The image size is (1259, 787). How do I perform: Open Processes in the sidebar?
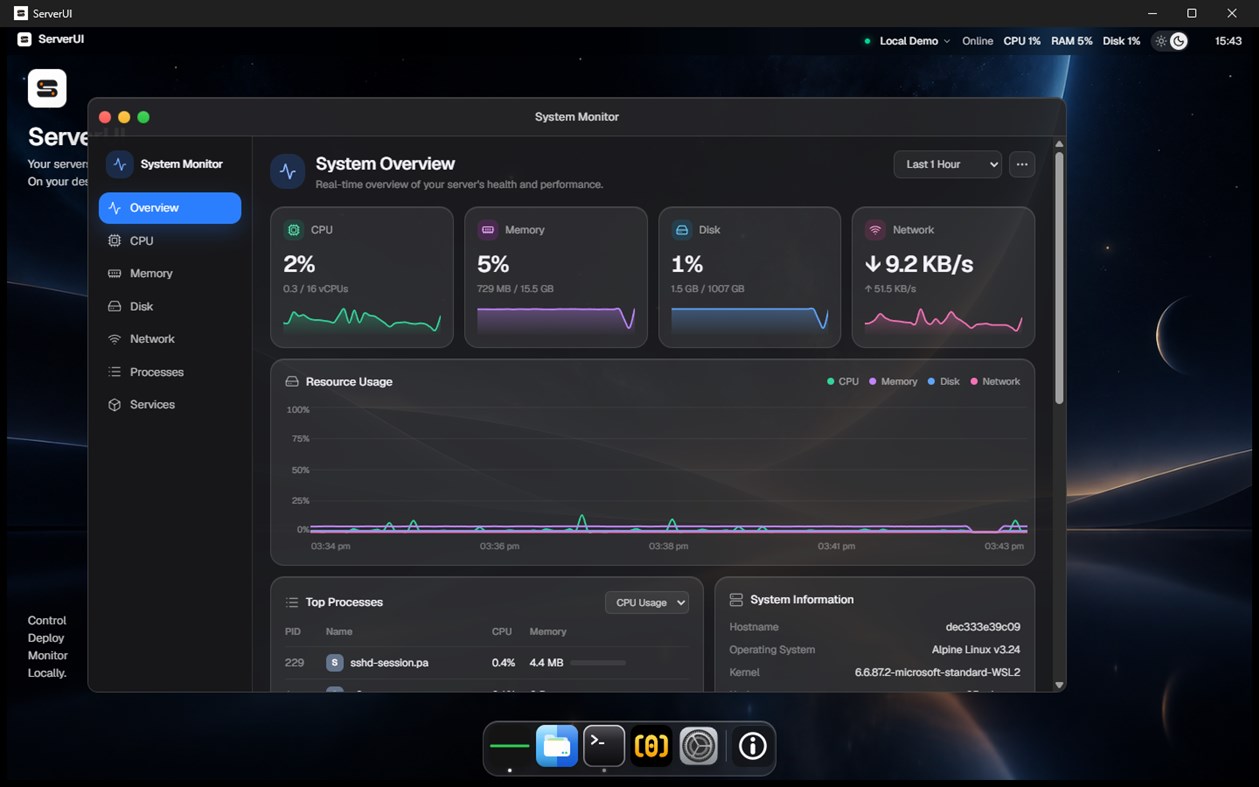[x=170, y=372]
